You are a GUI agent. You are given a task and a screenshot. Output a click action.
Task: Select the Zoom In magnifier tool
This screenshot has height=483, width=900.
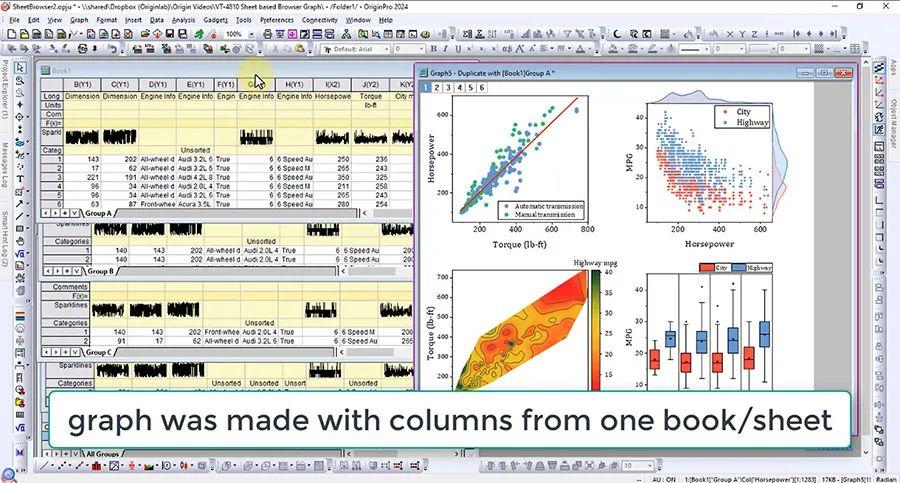(x=20, y=81)
